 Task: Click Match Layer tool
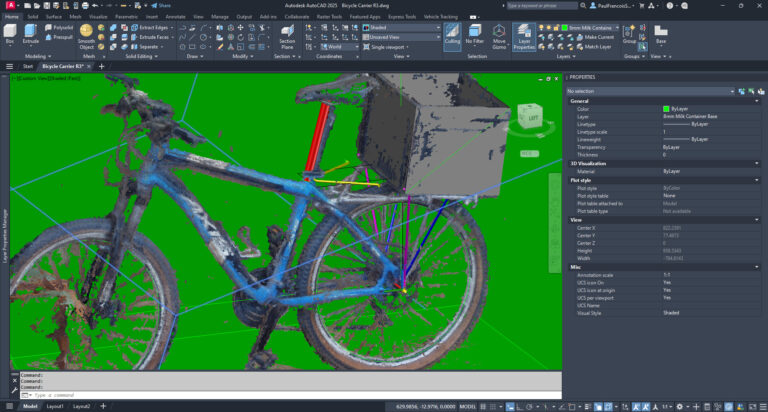594,47
